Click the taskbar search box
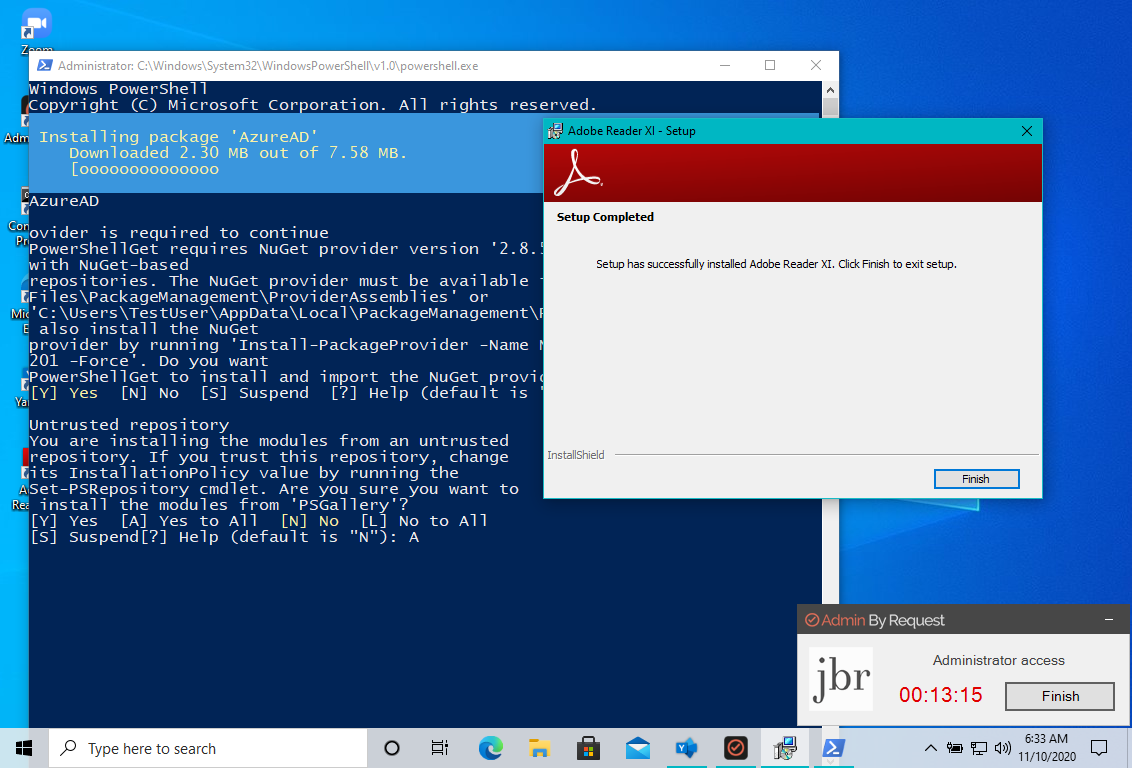This screenshot has width=1132, height=768. click(208, 749)
